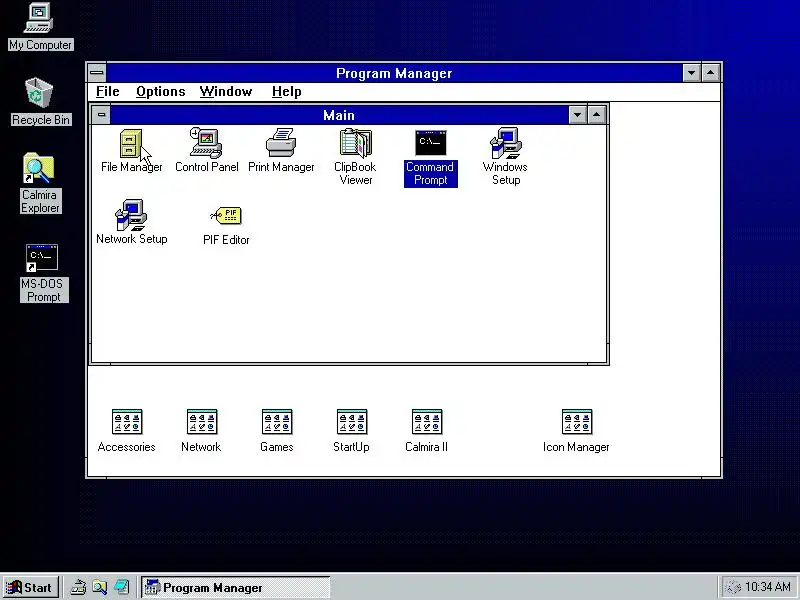800x600 pixels.
Task: Open Program Manager control-menu box
Action: [x=97, y=73]
